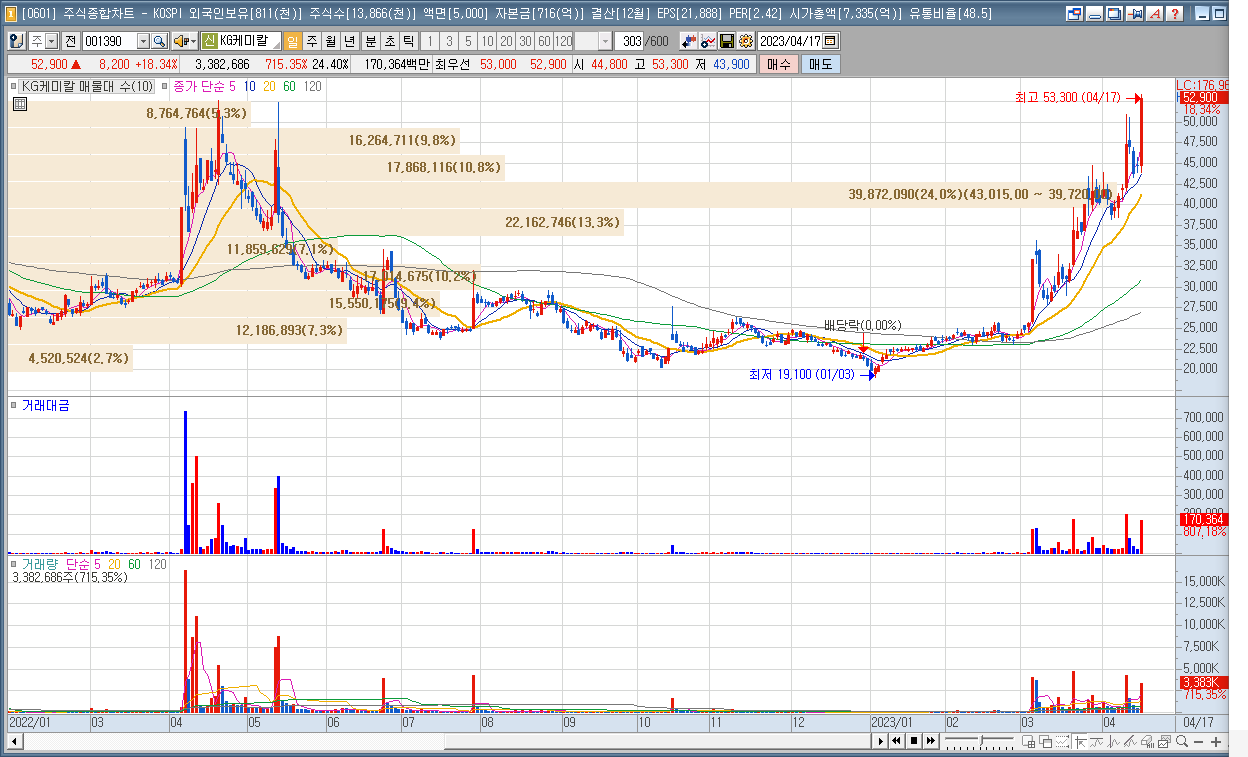The height and width of the screenshot is (757, 1248).
Task: Click the overlapping windows icon at bottom
Action: pos(1046,741)
